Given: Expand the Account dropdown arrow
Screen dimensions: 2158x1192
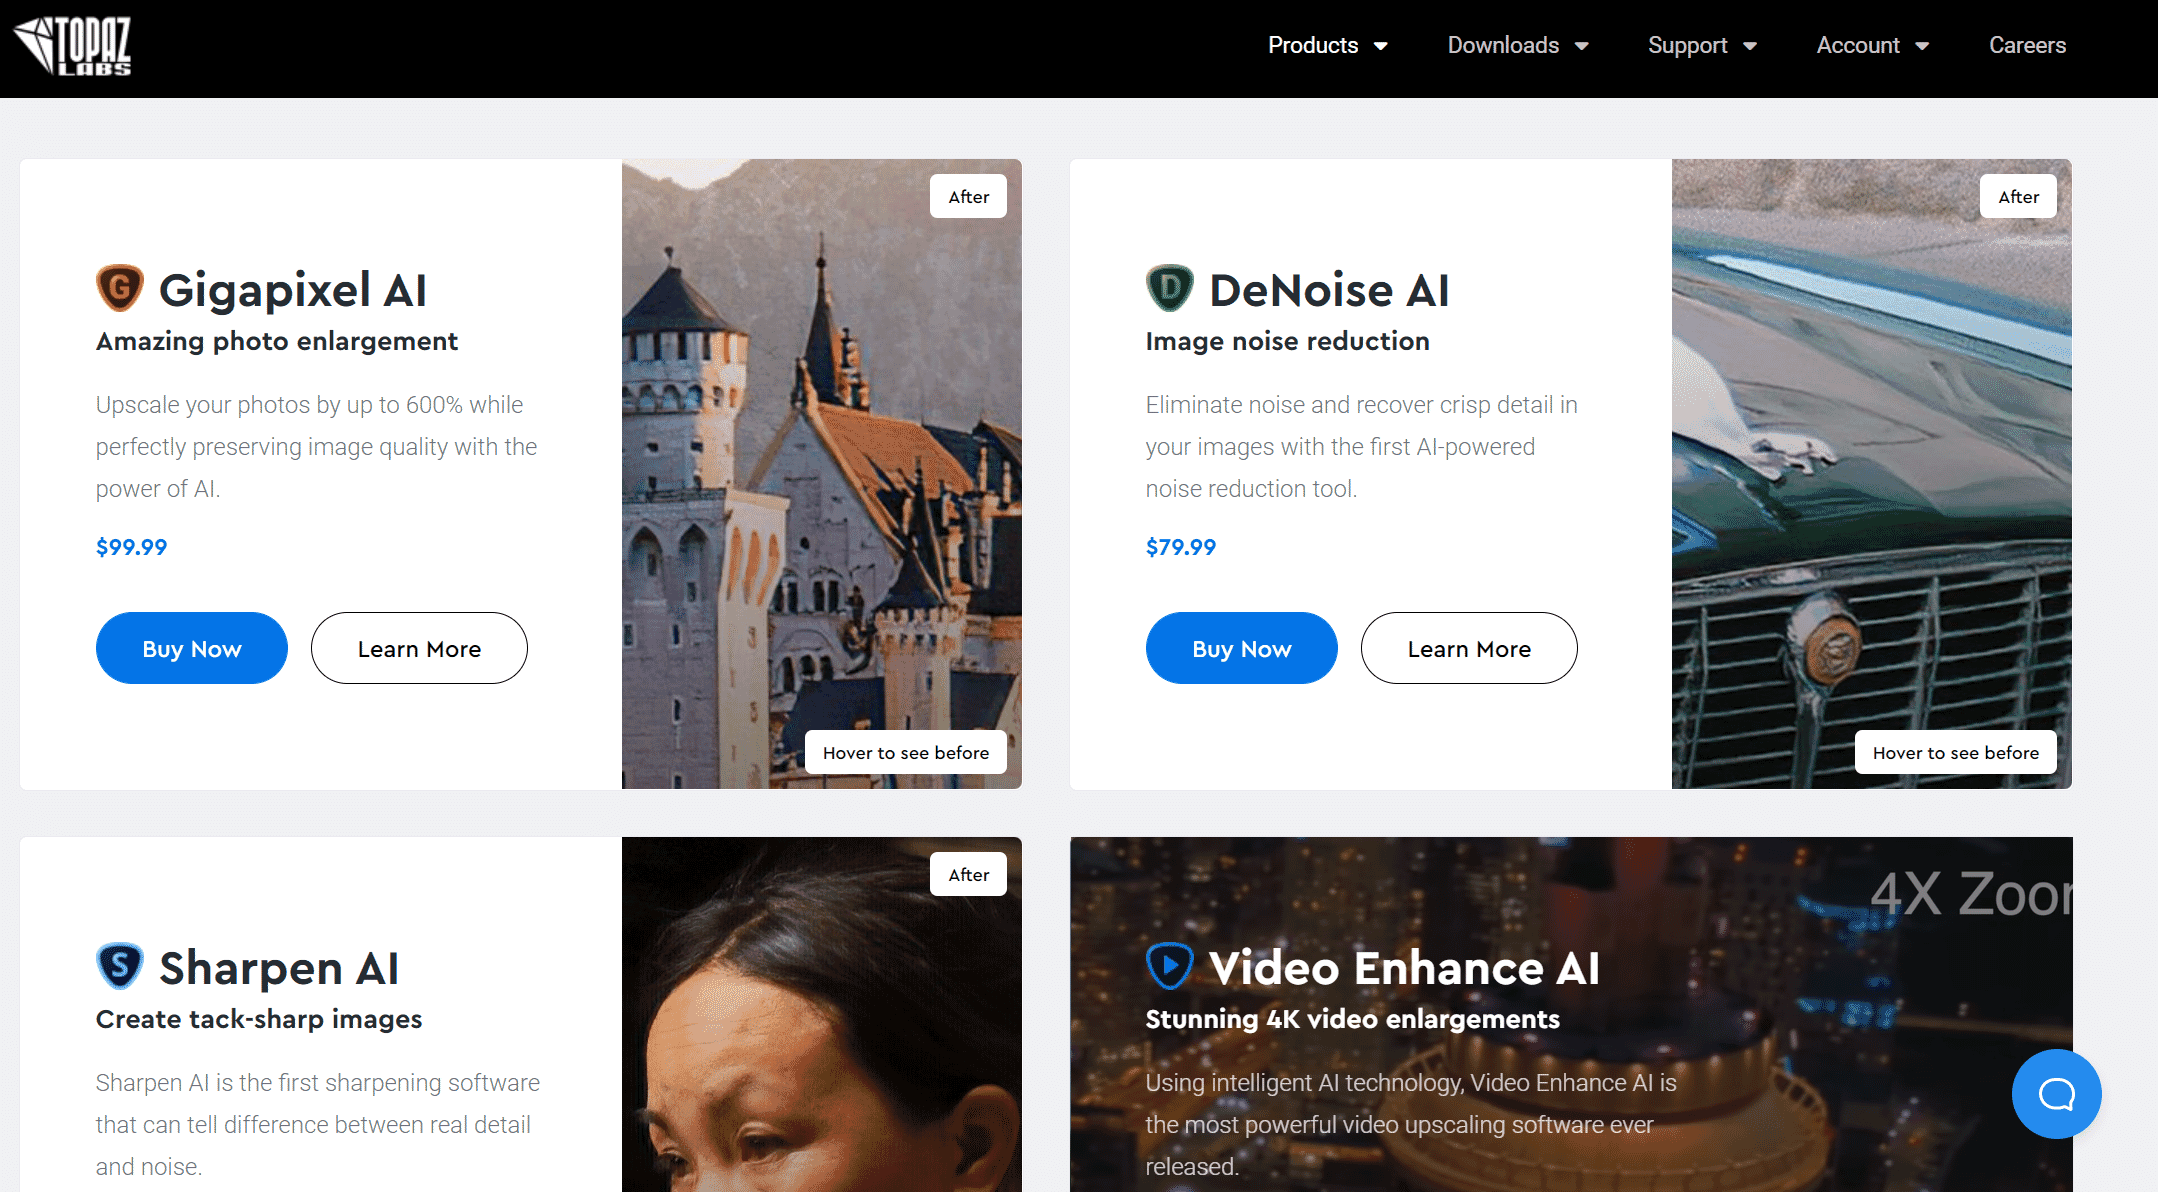Looking at the screenshot, I should point(1922,46).
